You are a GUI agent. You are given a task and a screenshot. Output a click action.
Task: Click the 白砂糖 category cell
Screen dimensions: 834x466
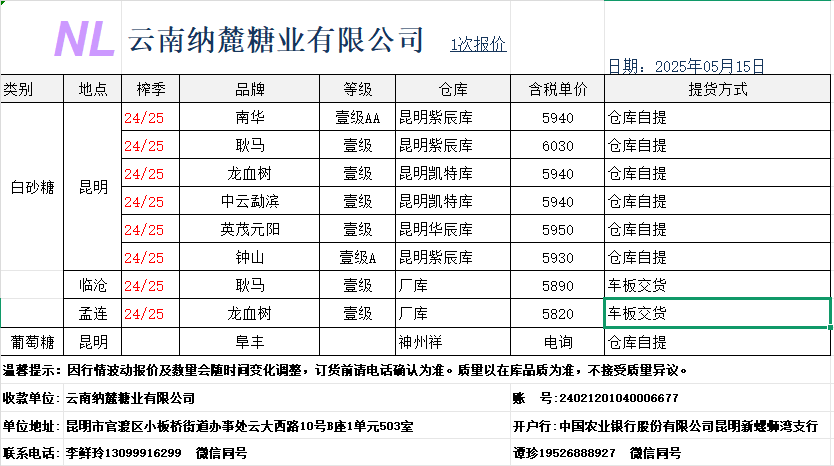pyautogui.click(x=32, y=187)
